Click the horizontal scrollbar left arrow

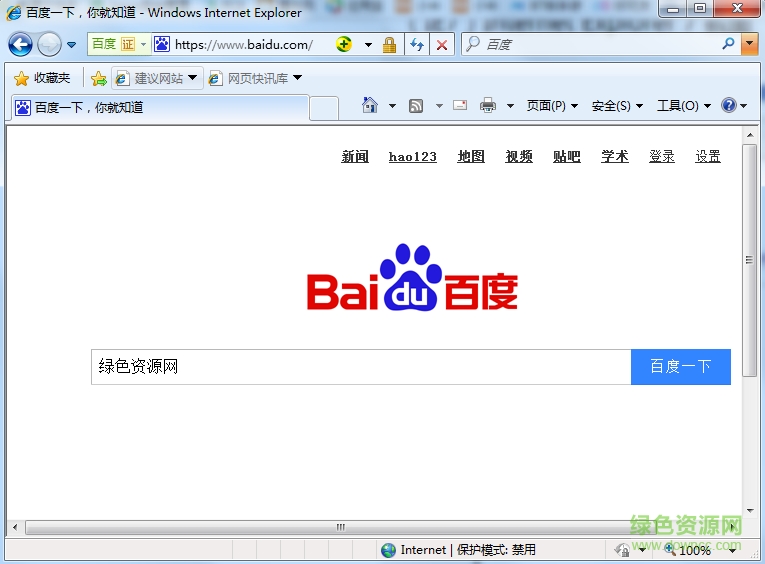(15, 527)
